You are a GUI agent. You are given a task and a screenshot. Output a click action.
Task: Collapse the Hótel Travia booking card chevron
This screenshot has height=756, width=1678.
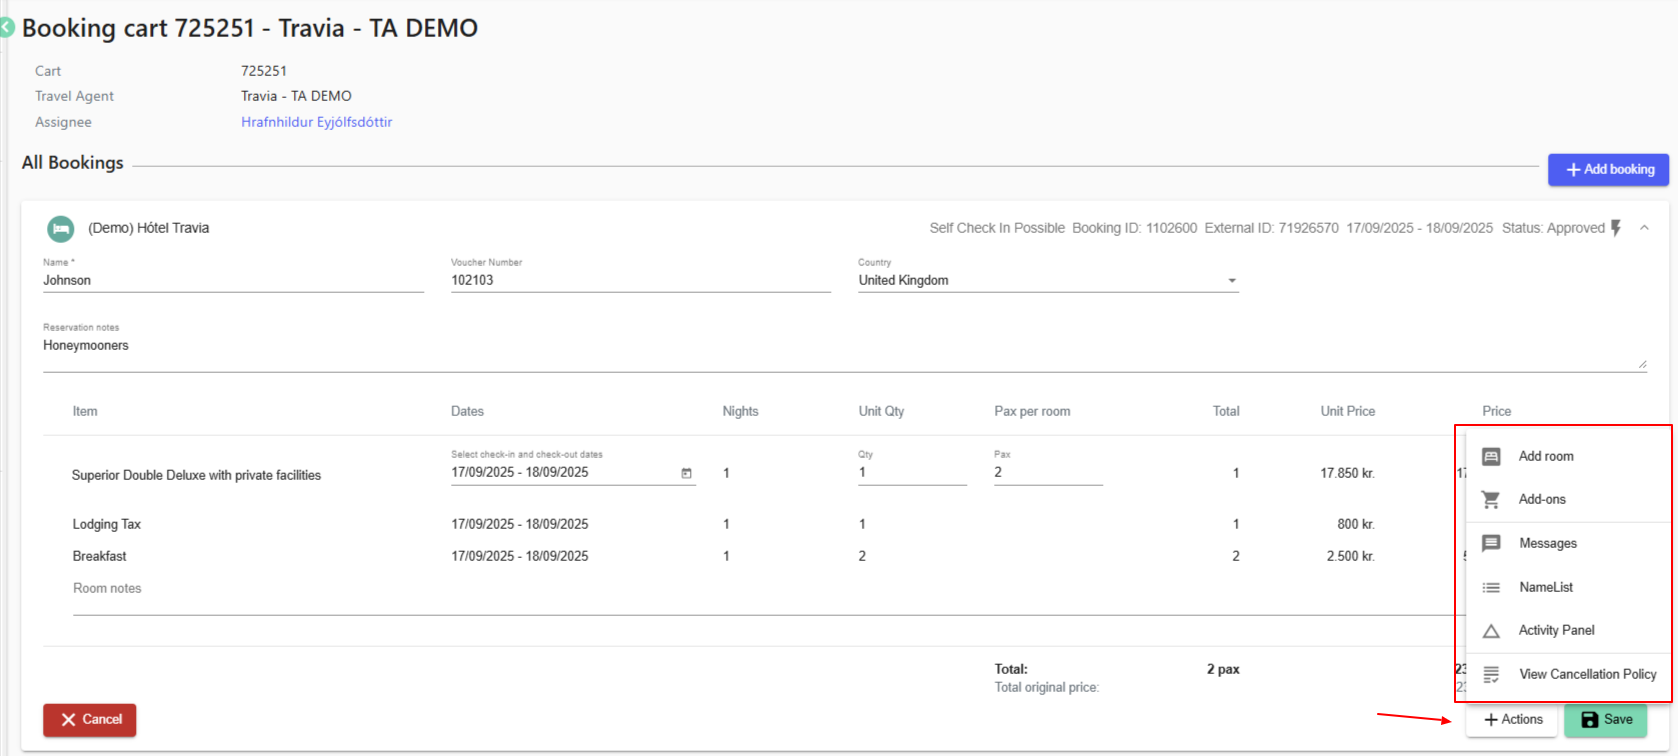coord(1644,228)
